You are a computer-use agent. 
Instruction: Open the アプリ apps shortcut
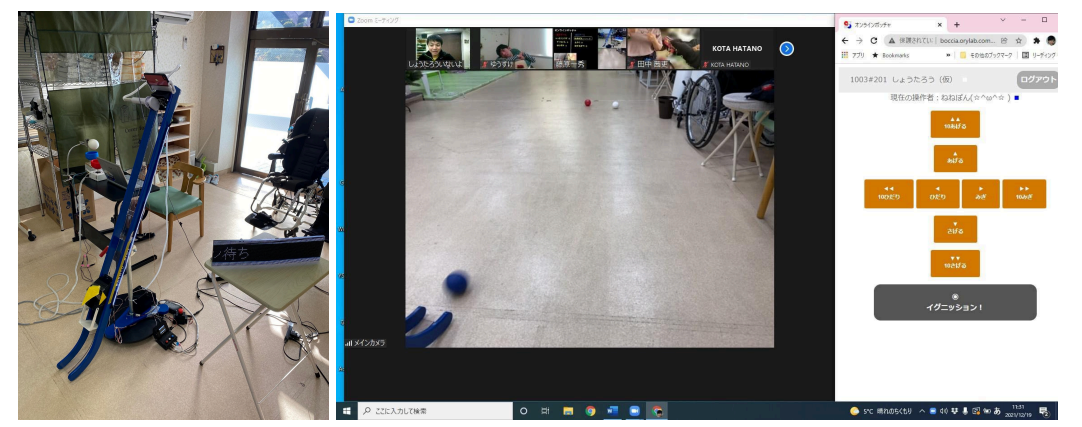click(853, 55)
